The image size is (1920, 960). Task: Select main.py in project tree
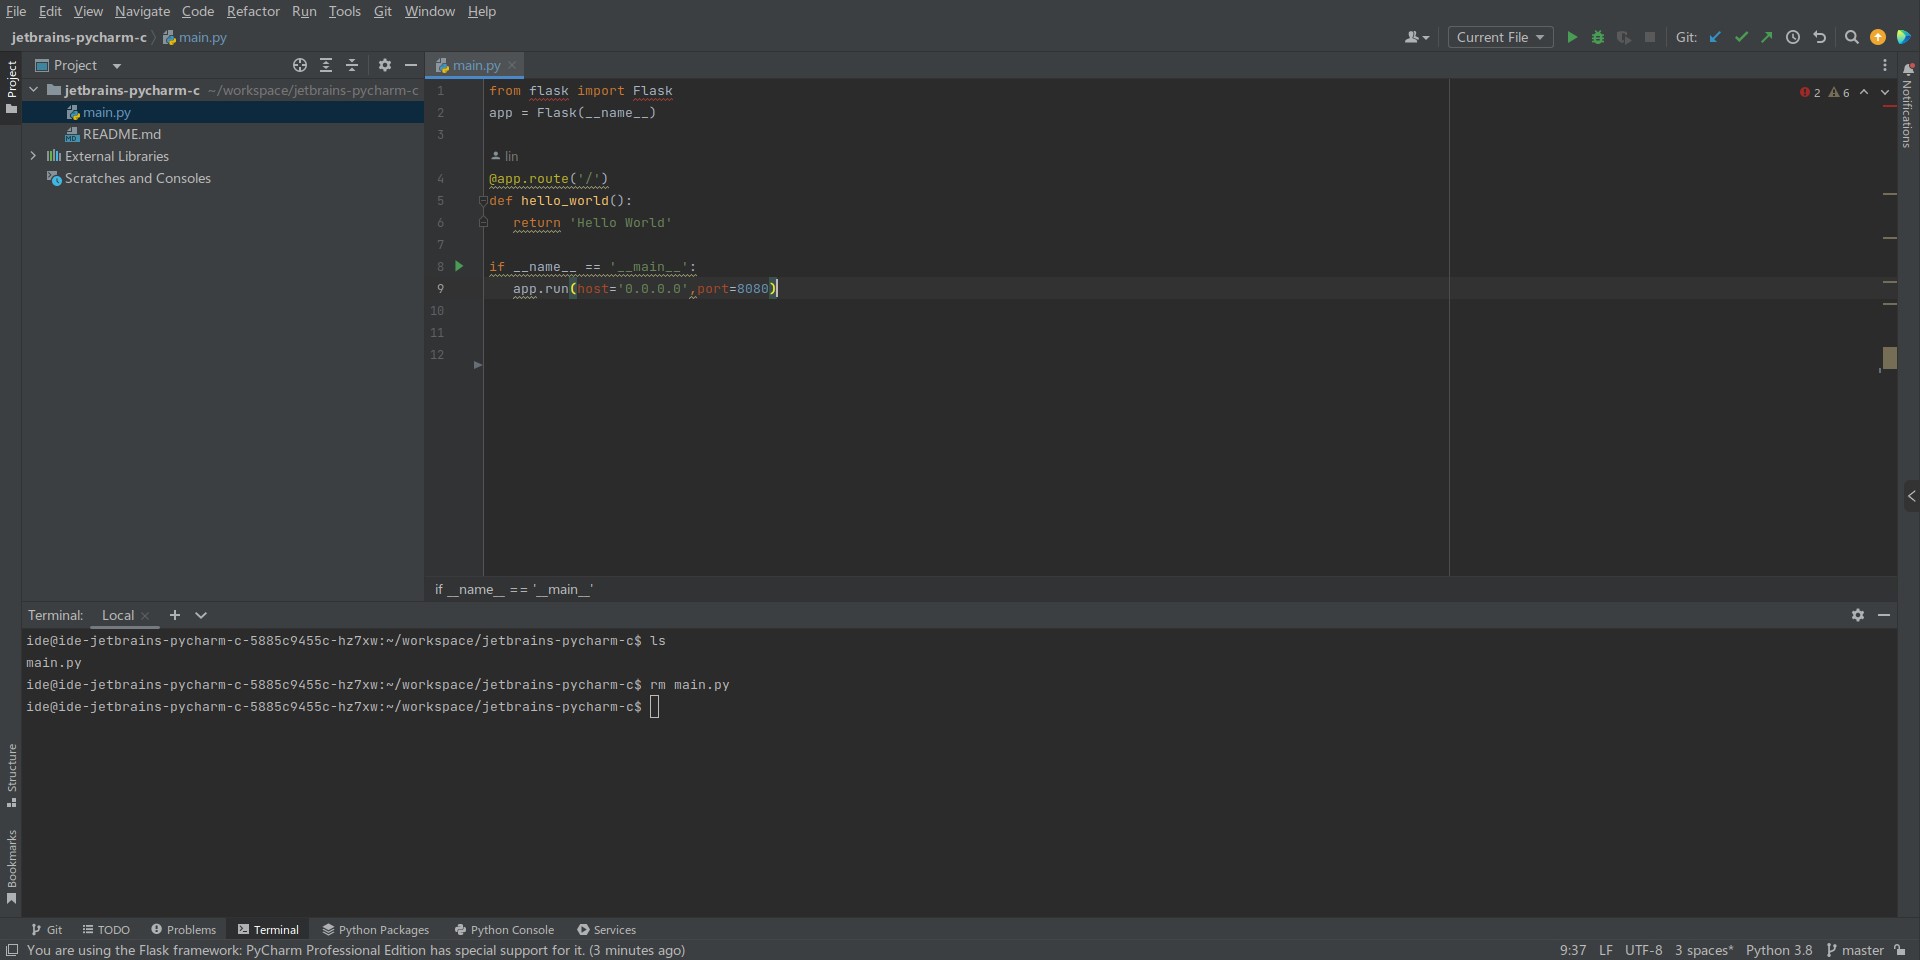pyautogui.click(x=107, y=112)
